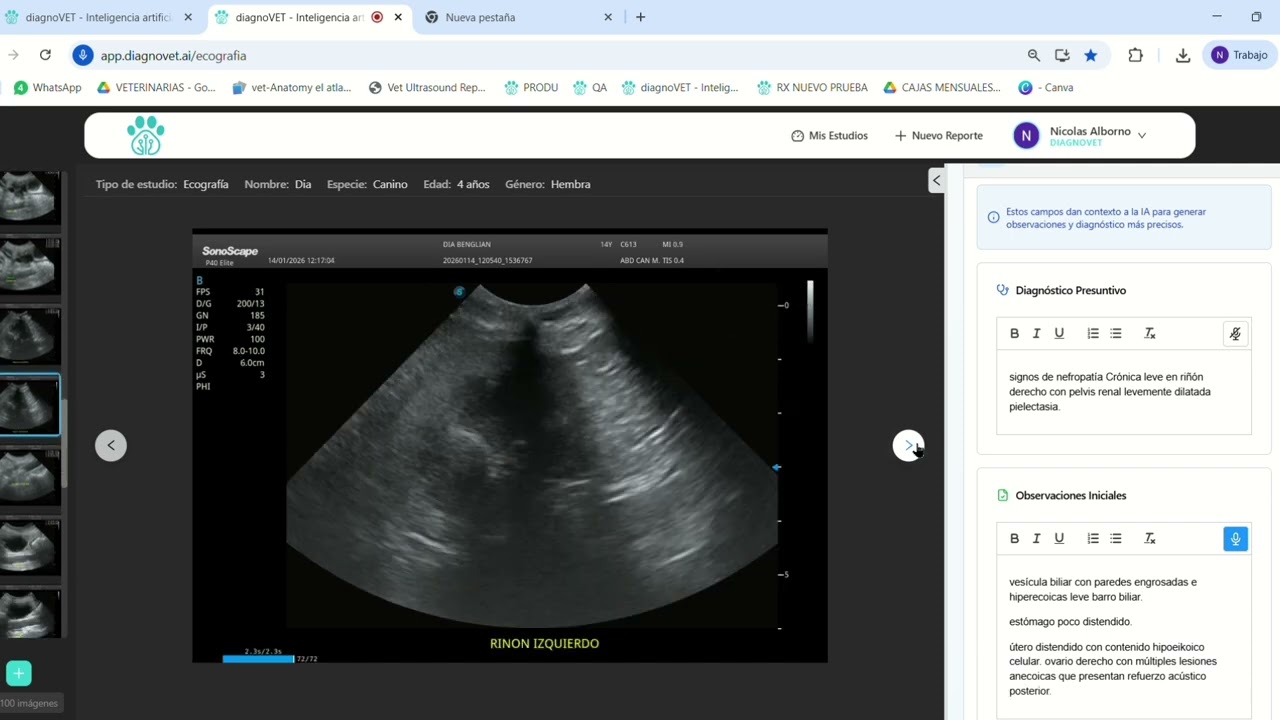Screen dimensions: 1280x720
Task: Toggle blue microphone in Observaciones Iniciales
Action: click(x=1235, y=539)
